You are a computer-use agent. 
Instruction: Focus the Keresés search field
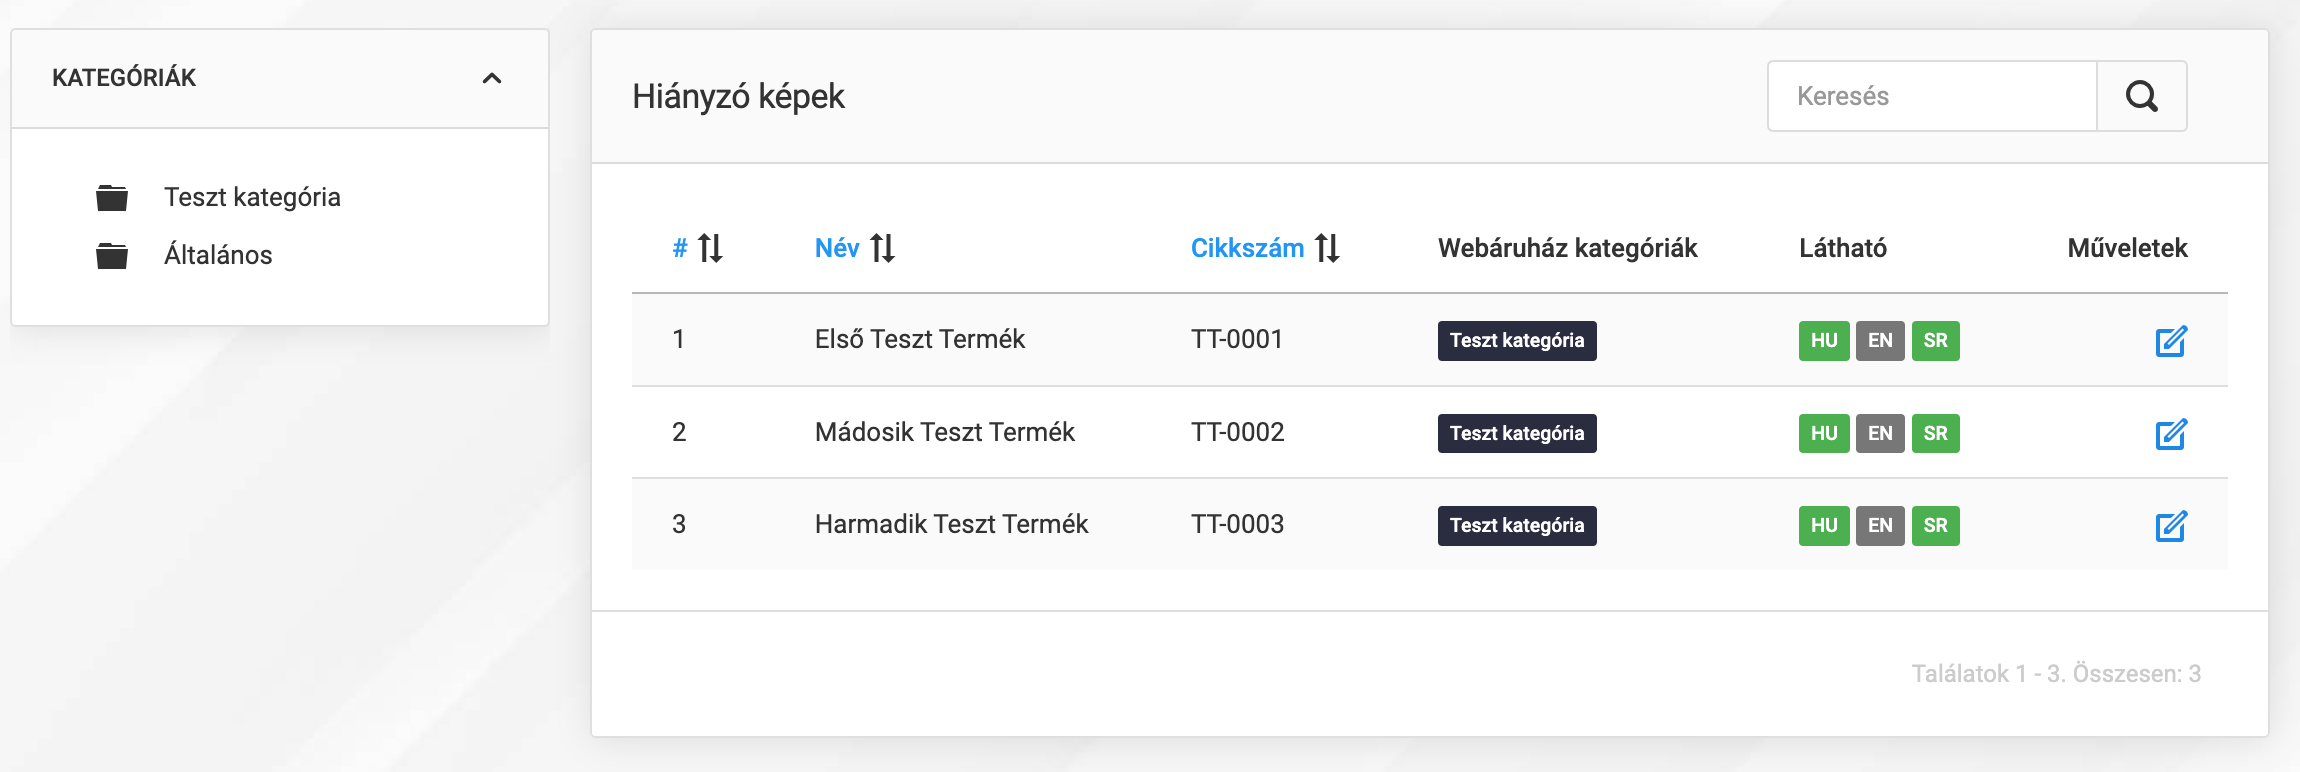[1932, 96]
